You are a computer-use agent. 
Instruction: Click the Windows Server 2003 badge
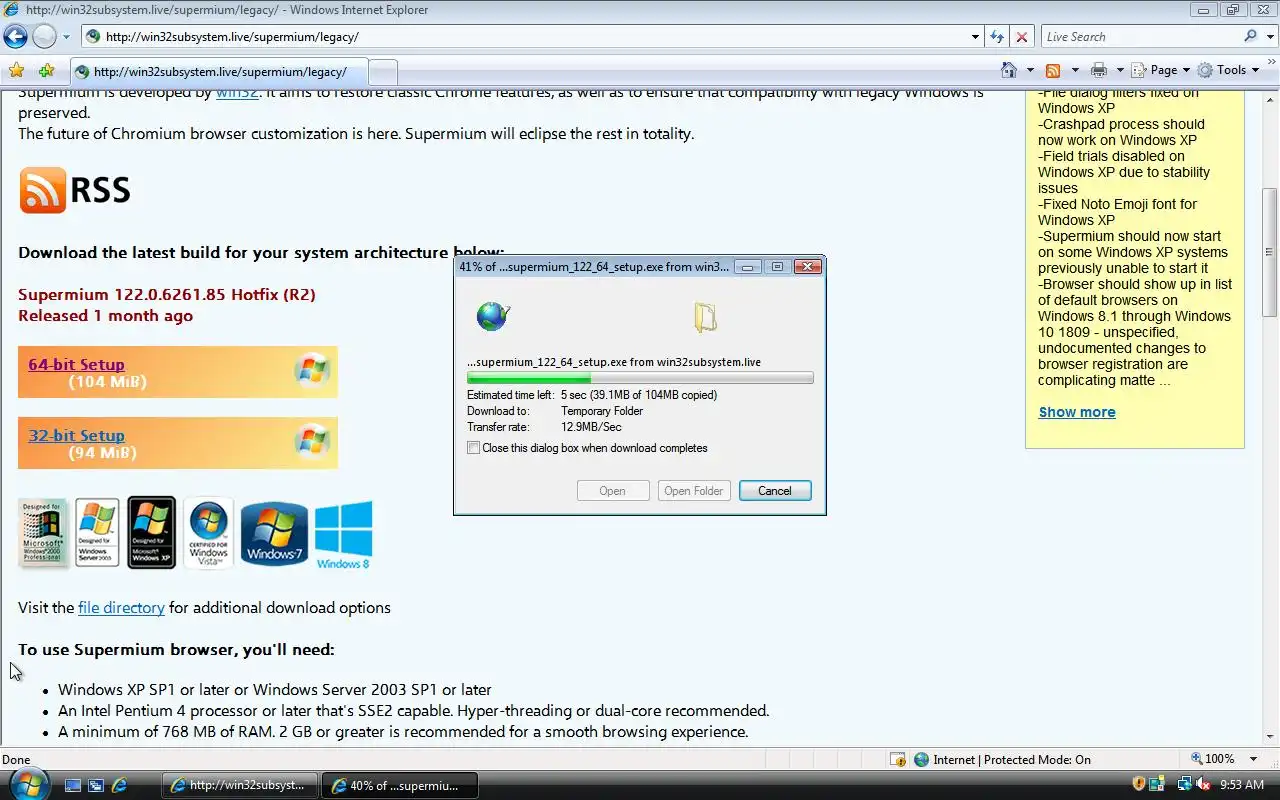[97, 533]
